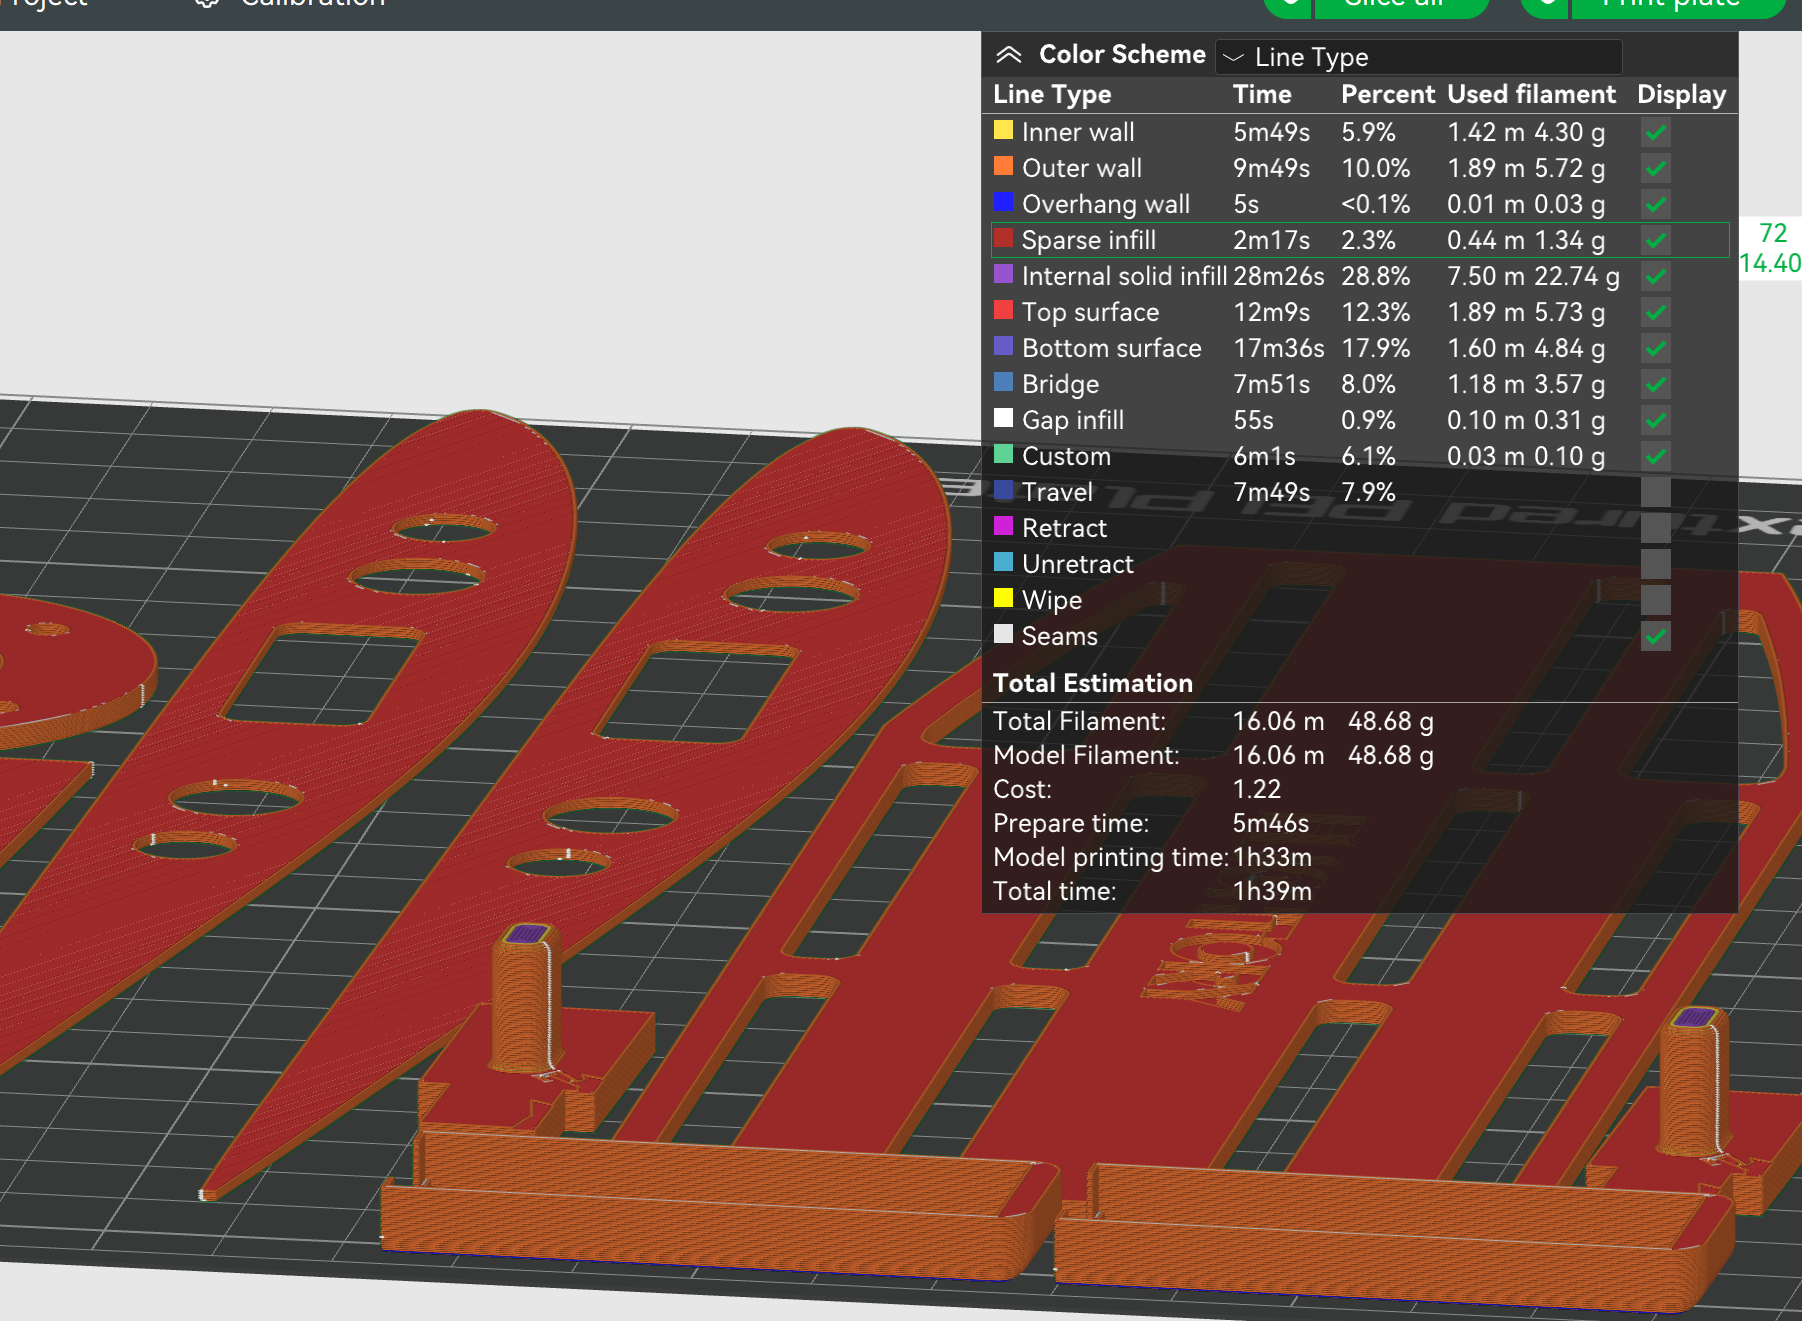Click the 'Top surface' label
The image size is (1802, 1321).
coord(1090,313)
